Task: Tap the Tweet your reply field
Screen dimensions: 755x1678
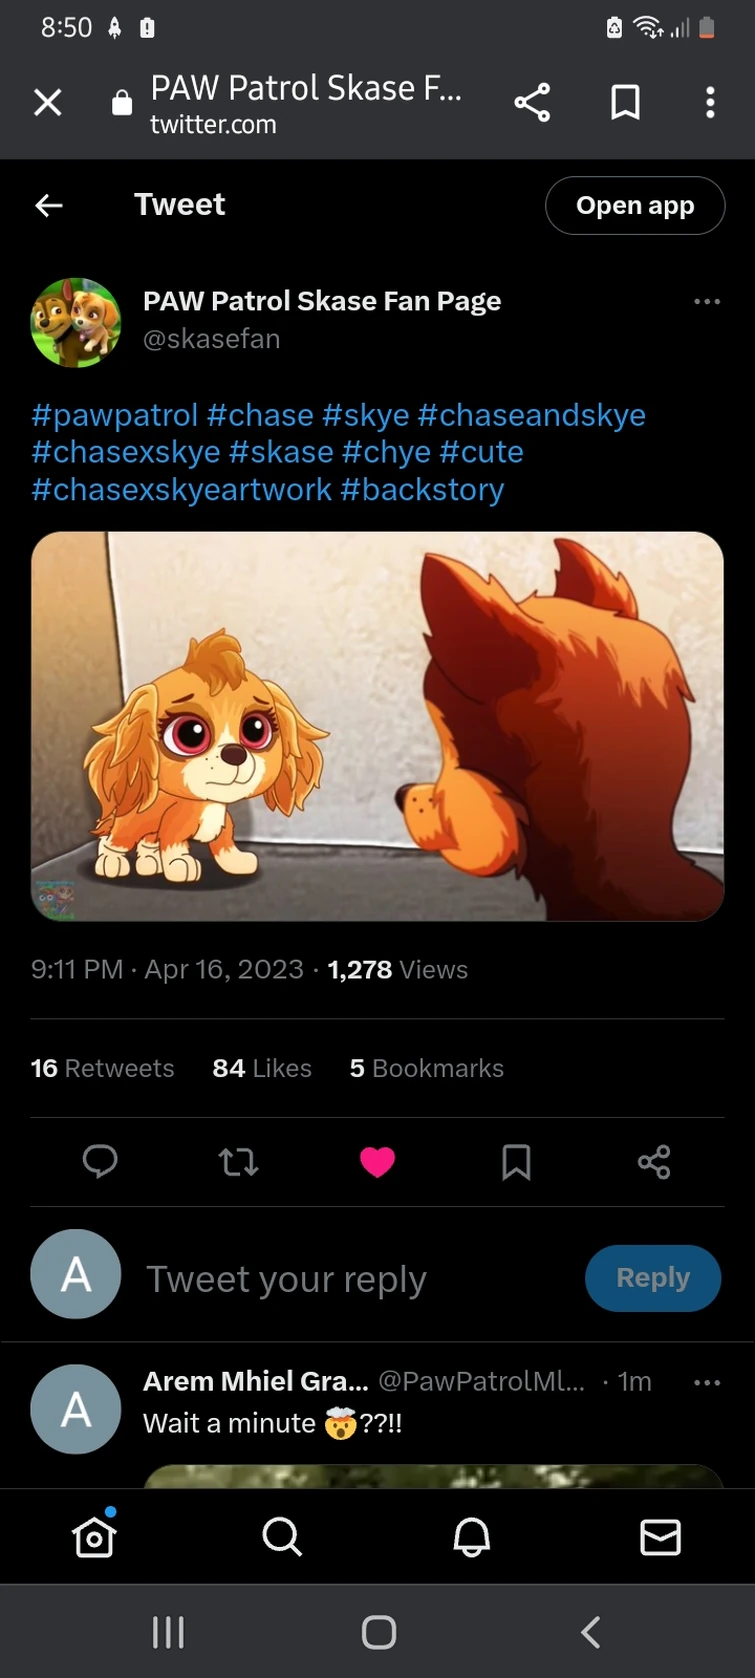Action: point(287,1278)
